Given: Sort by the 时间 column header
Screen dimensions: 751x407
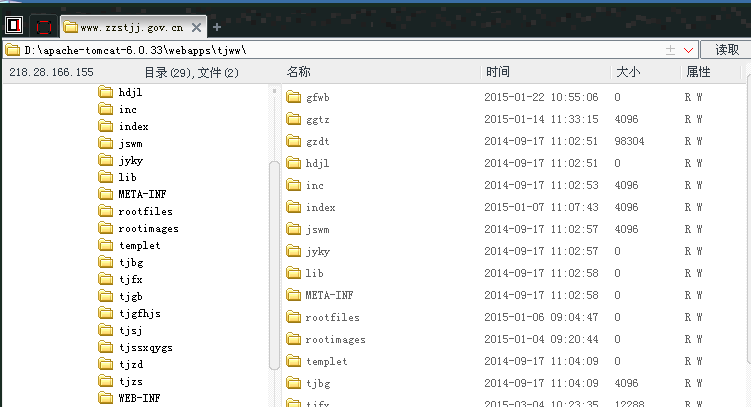Looking at the screenshot, I should coord(498,72).
